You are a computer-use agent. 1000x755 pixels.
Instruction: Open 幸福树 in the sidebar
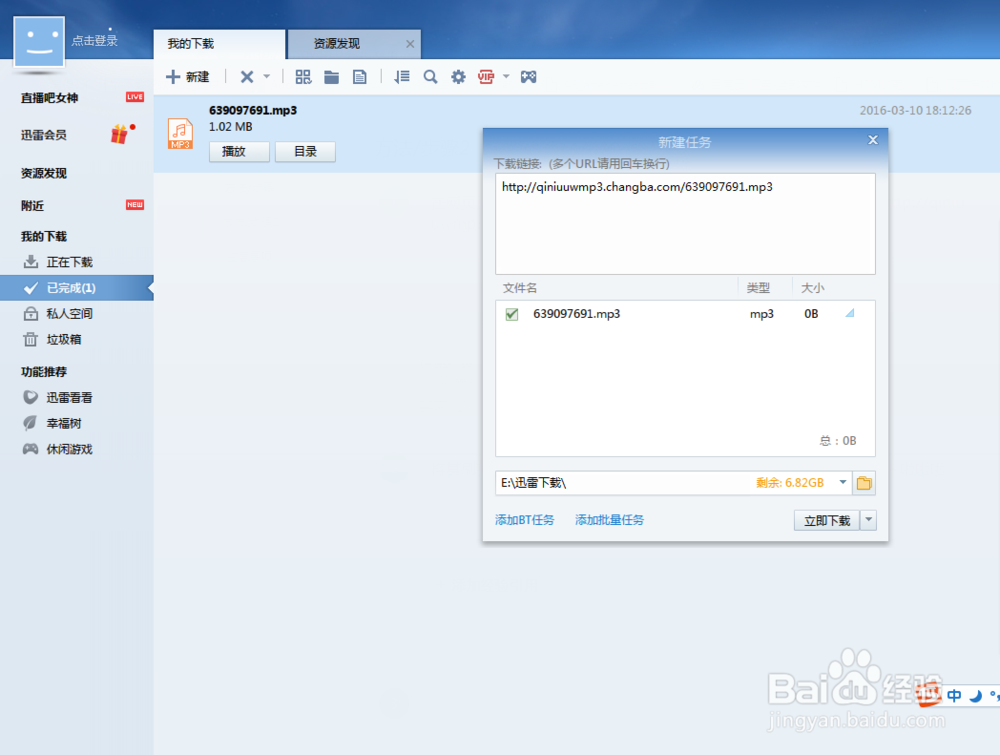point(64,423)
